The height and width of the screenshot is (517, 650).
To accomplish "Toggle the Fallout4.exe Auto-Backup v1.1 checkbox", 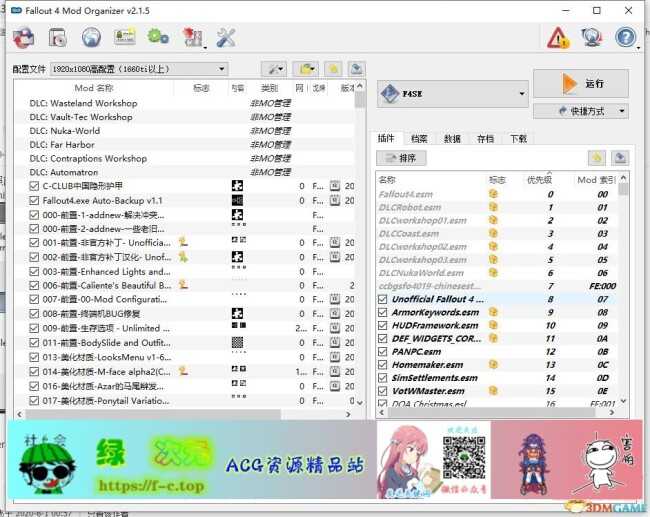I will click(35, 200).
